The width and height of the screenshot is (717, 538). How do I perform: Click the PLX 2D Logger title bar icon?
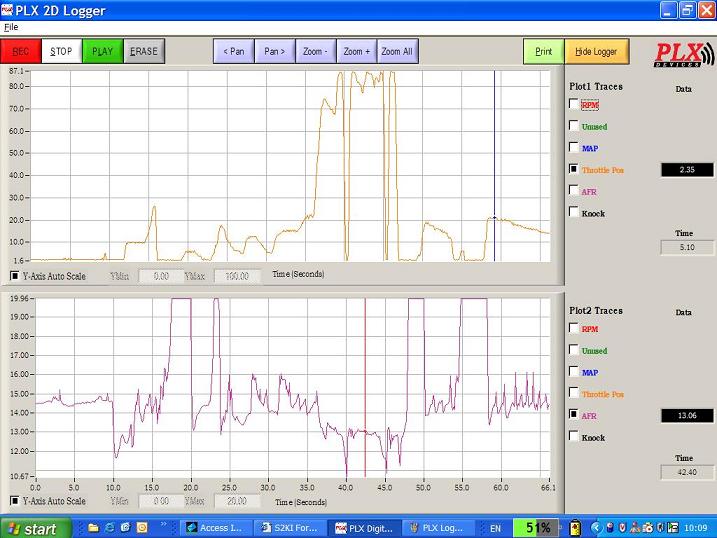7,10
